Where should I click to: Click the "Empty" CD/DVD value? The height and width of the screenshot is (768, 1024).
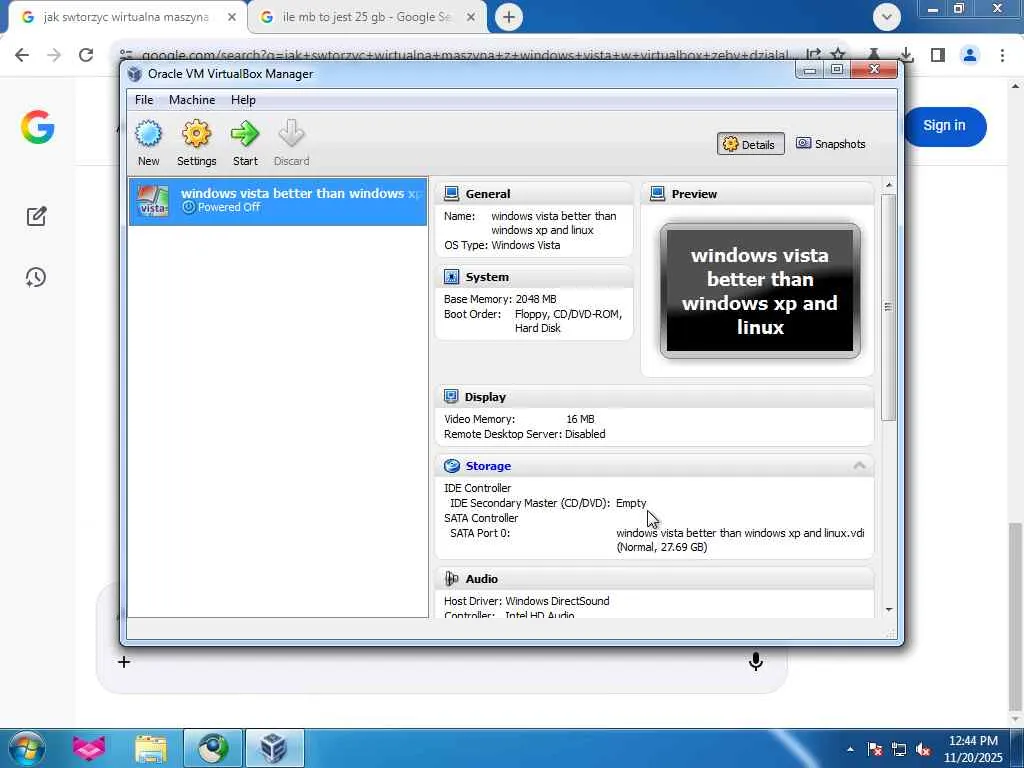click(x=631, y=503)
